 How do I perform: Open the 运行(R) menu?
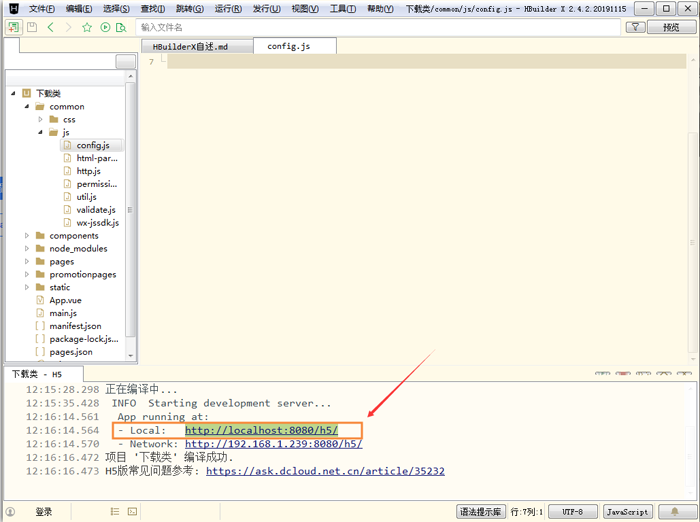coord(228,9)
